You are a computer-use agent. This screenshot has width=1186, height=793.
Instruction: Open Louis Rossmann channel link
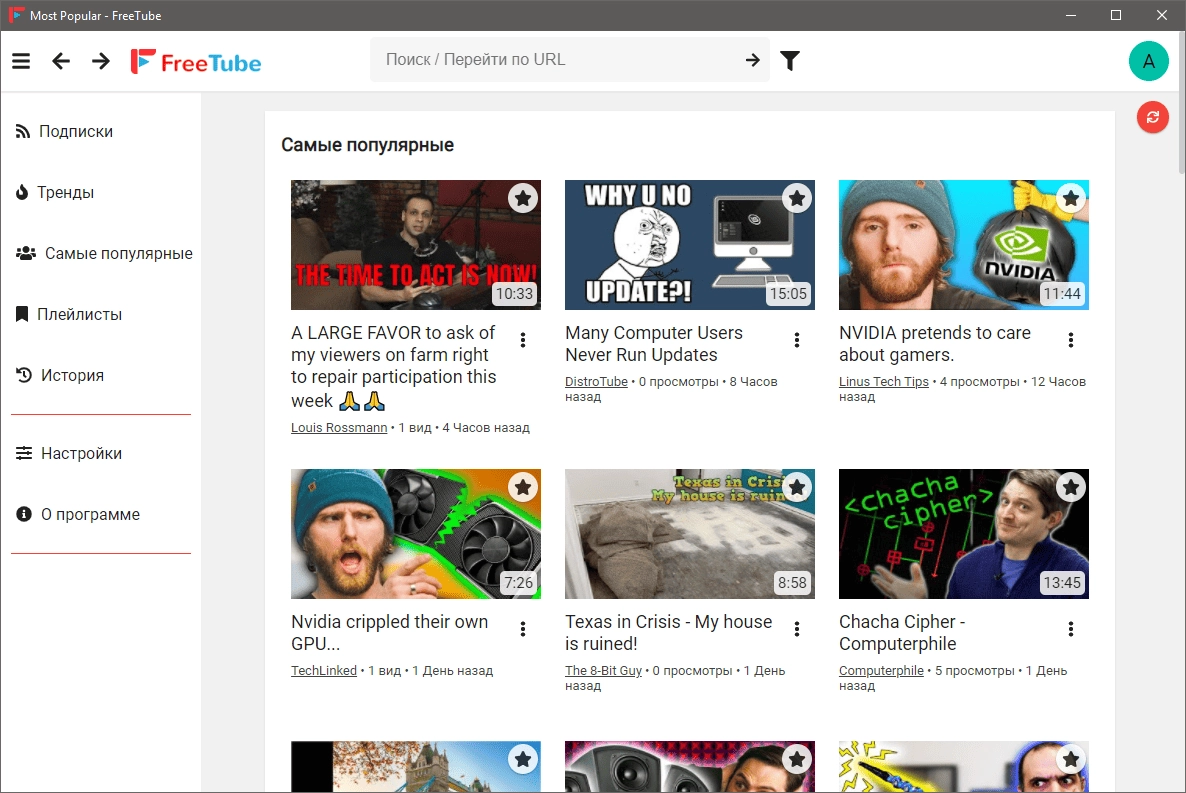339,428
